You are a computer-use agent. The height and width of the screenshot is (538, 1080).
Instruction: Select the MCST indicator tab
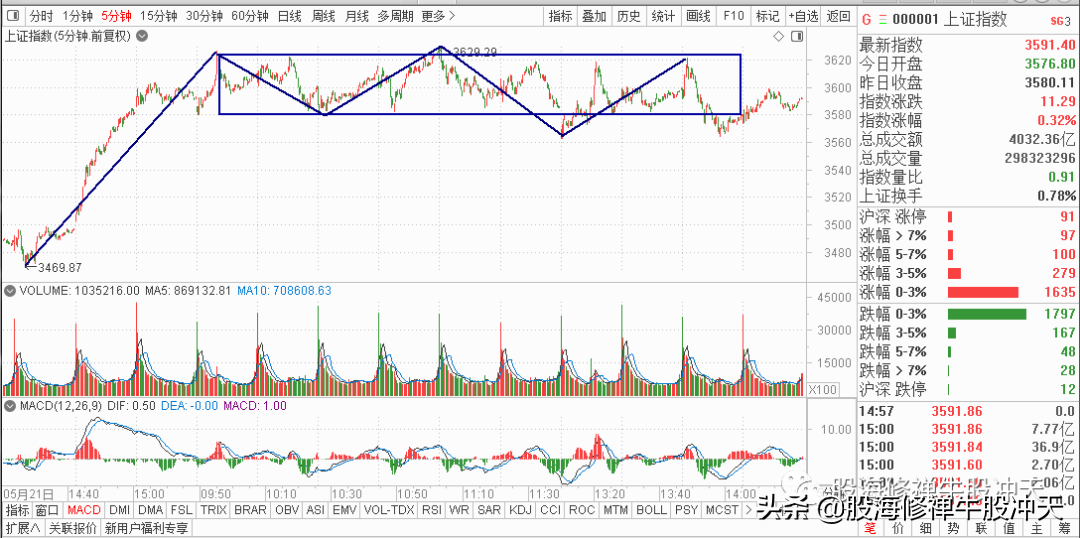coord(722,510)
